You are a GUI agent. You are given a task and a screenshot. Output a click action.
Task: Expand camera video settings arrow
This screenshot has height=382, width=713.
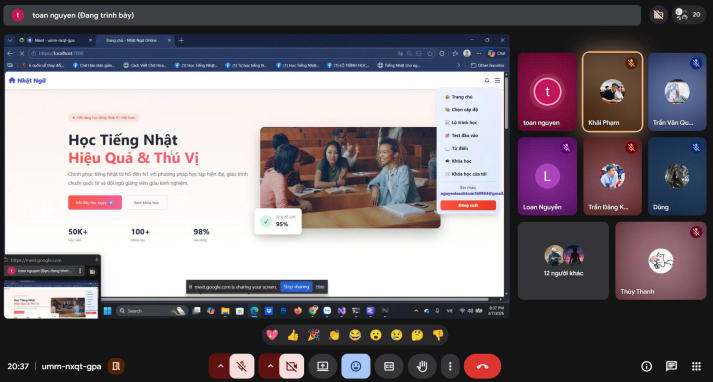(x=270, y=366)
